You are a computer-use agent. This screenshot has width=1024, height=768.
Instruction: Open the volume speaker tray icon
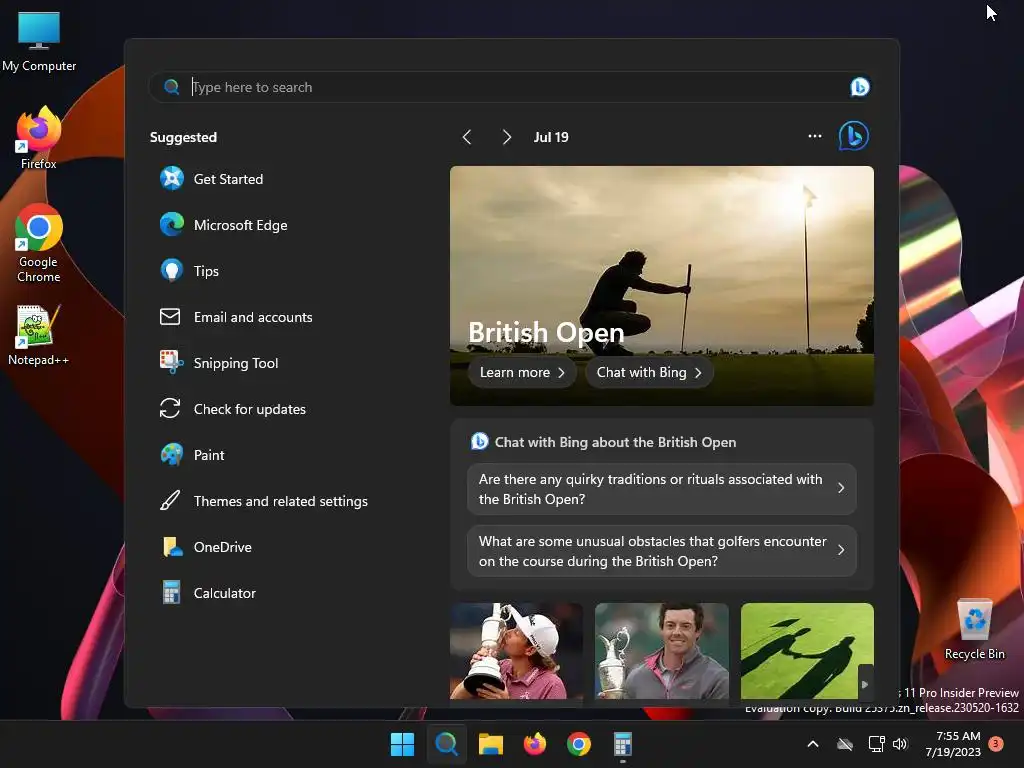pos(901,744)
